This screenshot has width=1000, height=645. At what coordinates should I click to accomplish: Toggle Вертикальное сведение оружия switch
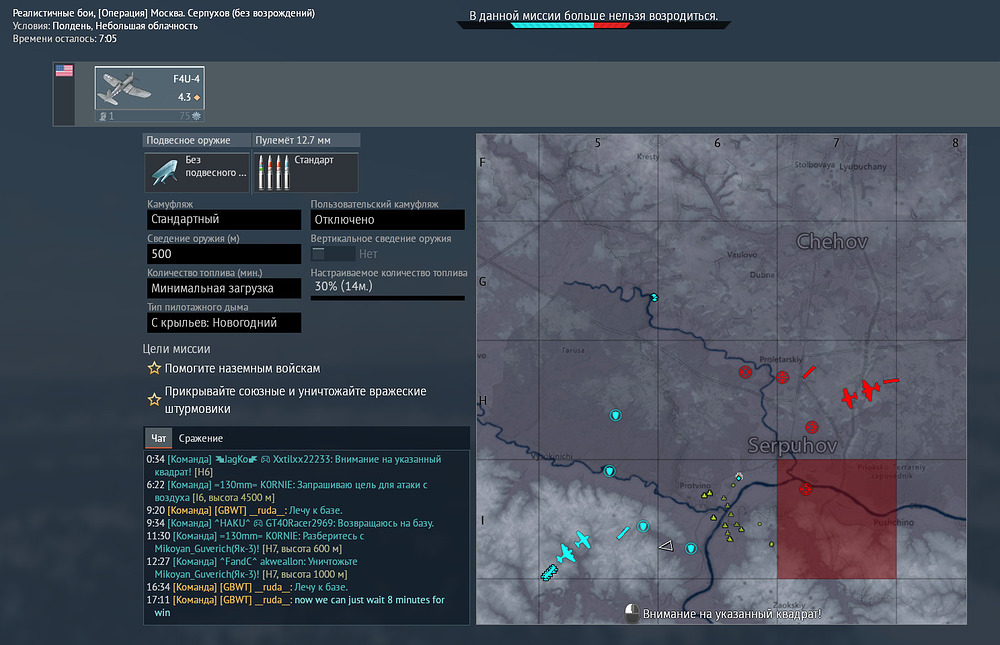point(333,254)
